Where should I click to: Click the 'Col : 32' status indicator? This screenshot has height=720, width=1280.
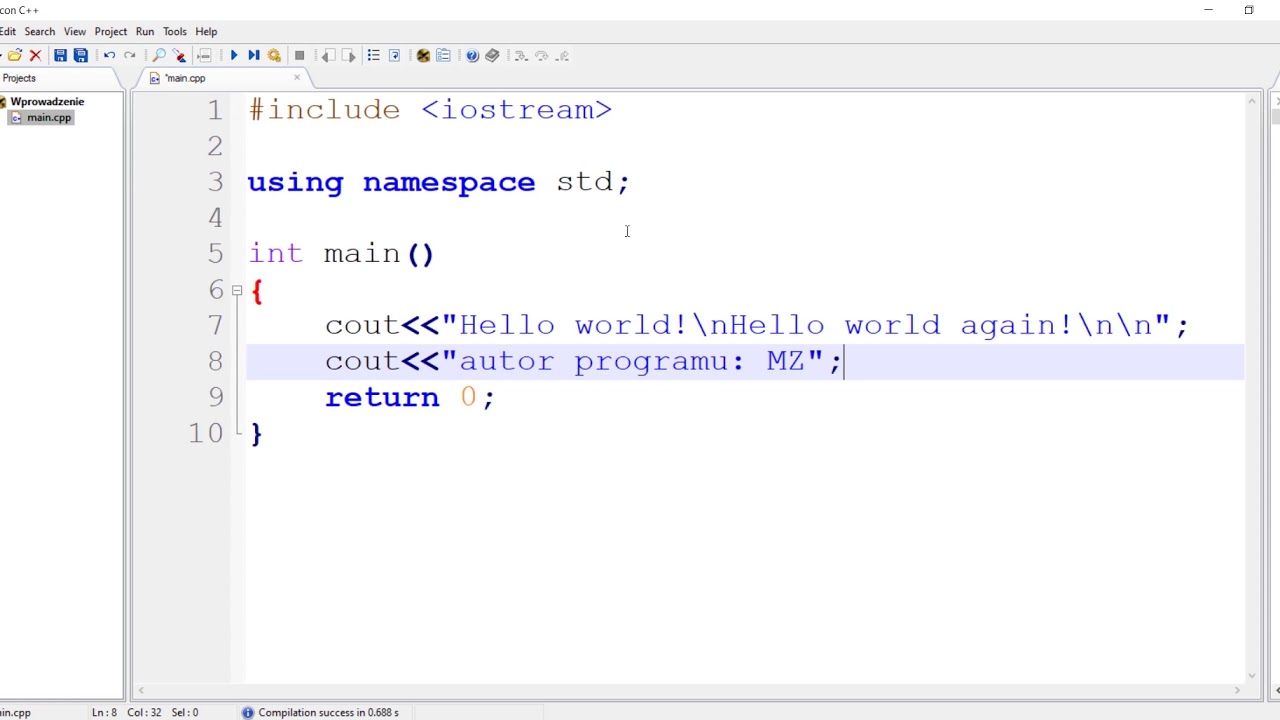144,713
